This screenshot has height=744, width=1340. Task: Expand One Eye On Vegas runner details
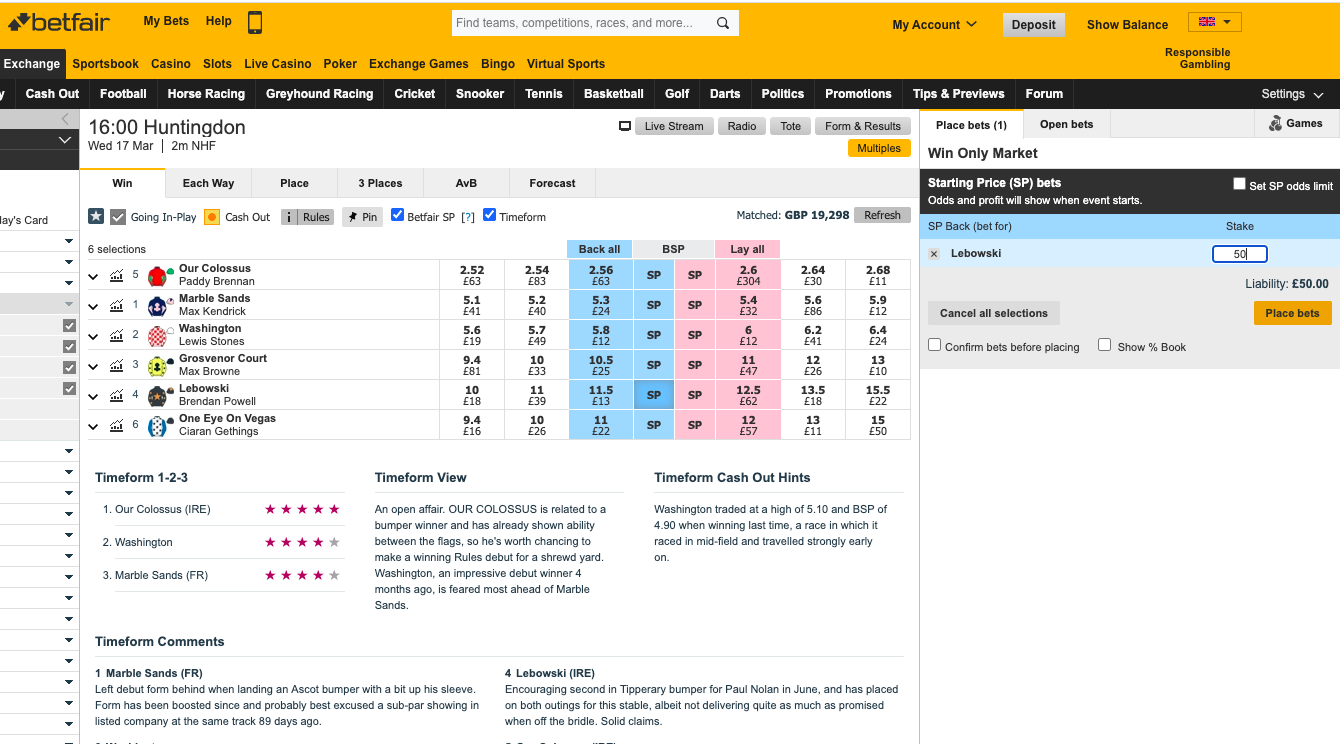coord(94,426)
